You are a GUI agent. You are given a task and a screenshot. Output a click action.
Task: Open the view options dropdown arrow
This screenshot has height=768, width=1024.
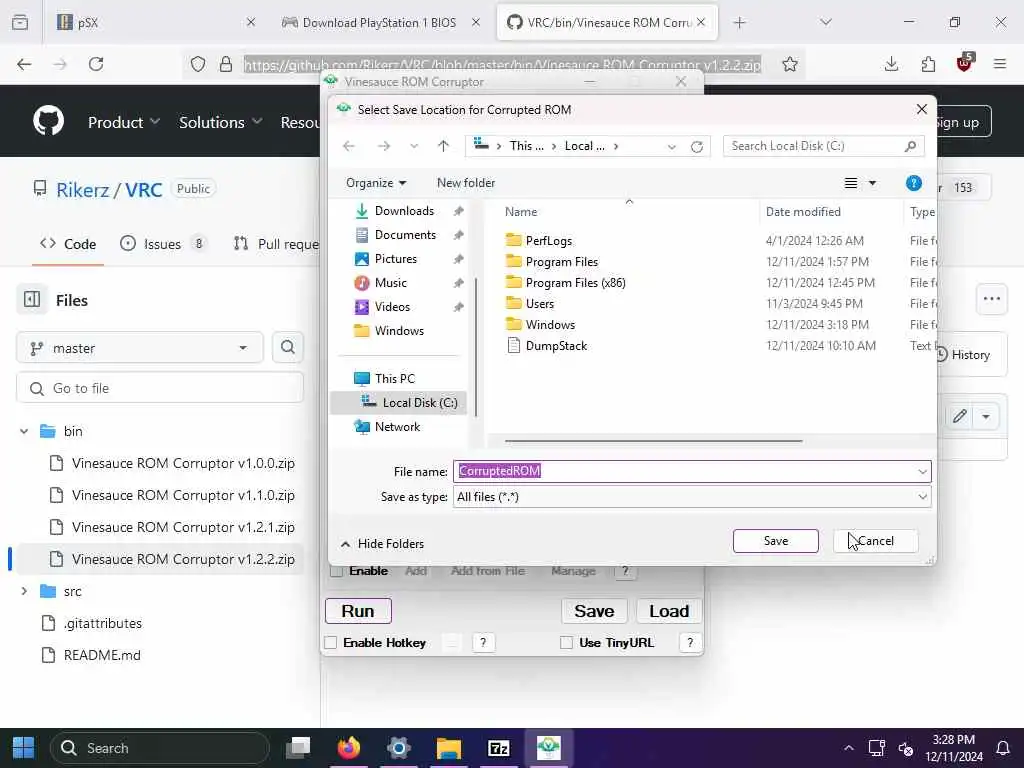point(872,183)
